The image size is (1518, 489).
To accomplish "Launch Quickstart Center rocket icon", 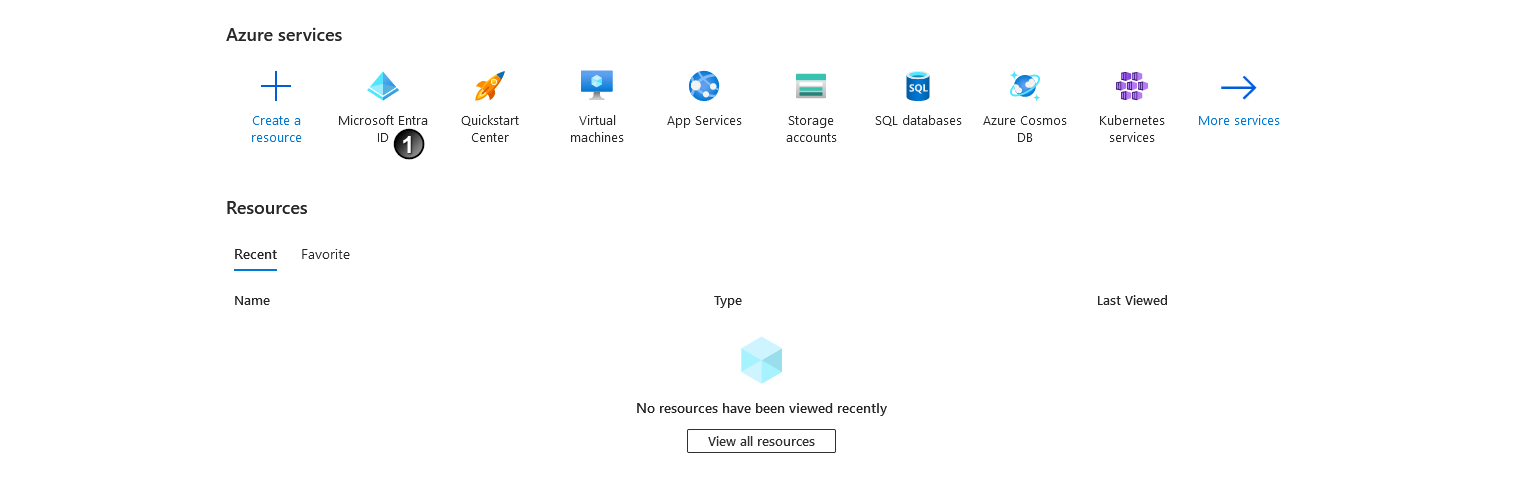I will [x=490, y=86].
